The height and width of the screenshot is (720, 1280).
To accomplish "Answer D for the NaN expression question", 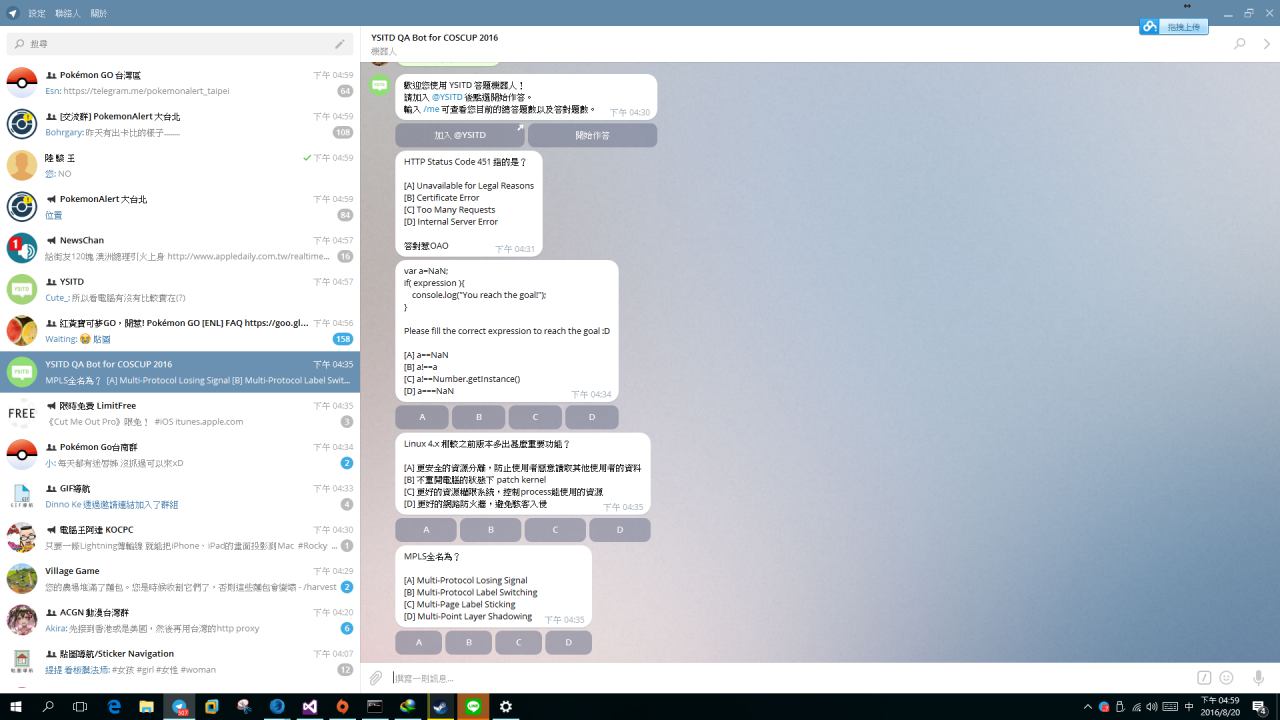I will (591, 417).
